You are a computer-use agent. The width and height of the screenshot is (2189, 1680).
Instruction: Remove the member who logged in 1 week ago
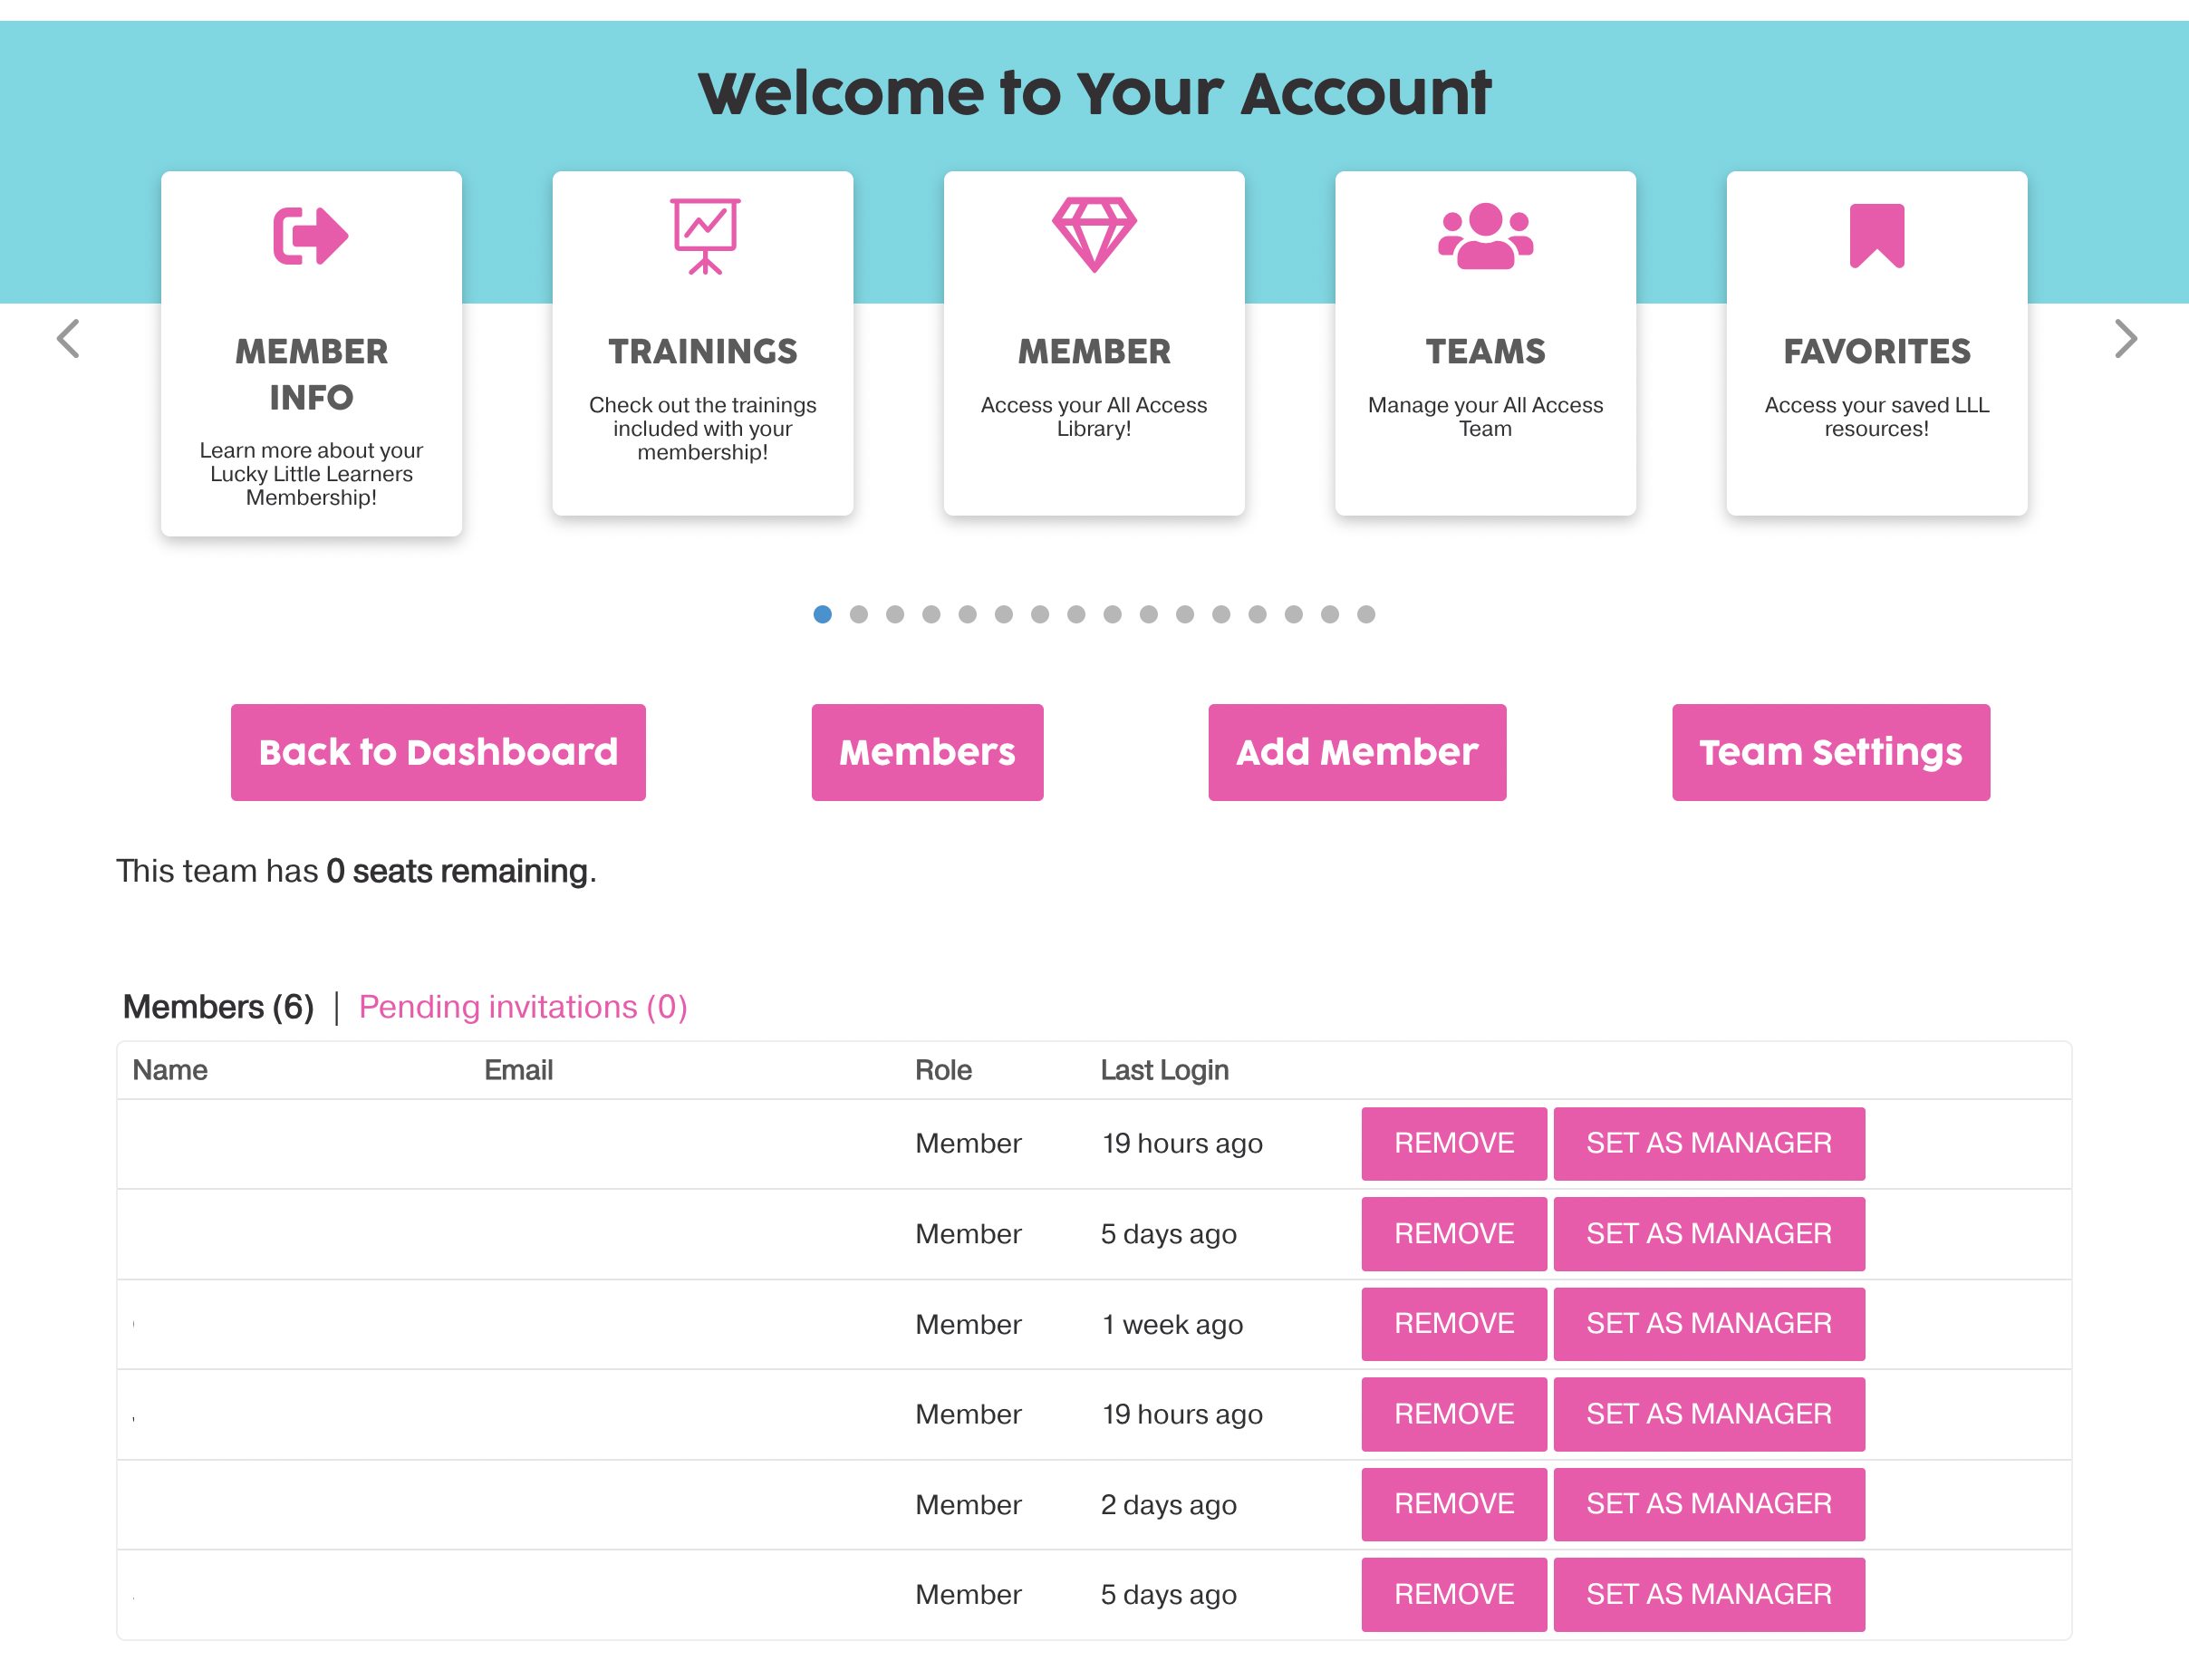[x=1453, y=1324]
